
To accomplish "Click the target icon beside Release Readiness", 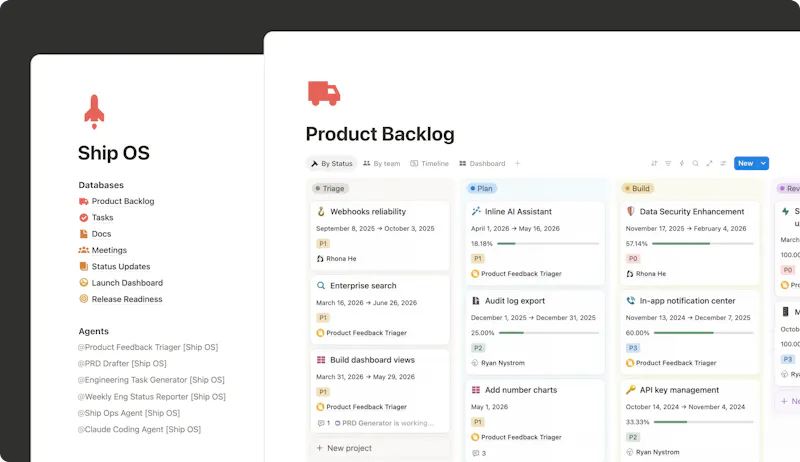I will pyautogui.click(x=84, y=299).
